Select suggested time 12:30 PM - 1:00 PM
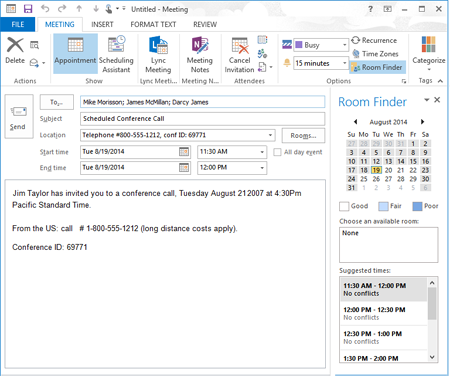Screen dimensions: 450x376 click(383, 337)
